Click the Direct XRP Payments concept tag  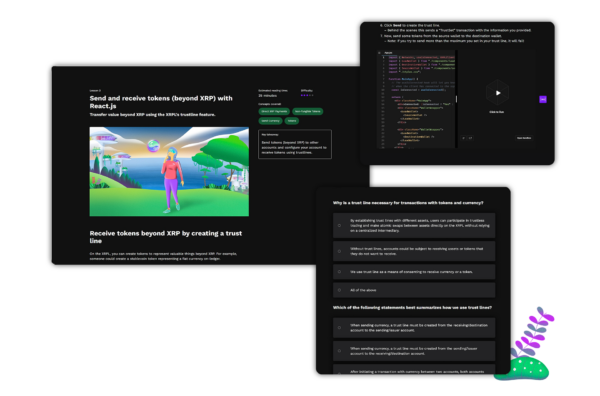pyautogui.click(x=274, y=111)
